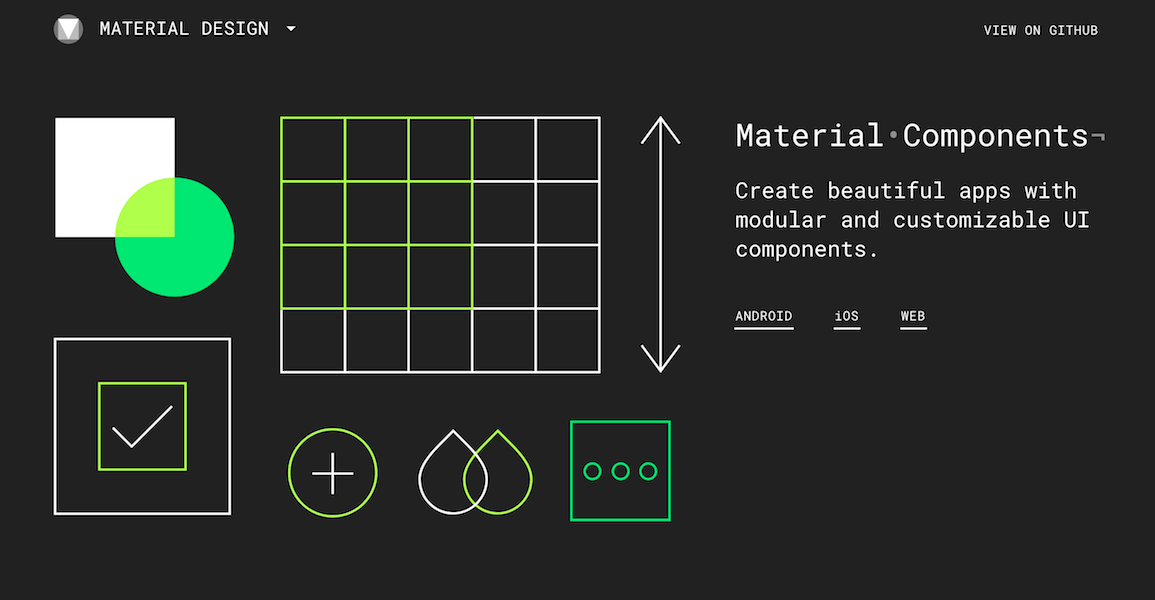Expand the header navigation chevron

coord(290,28)
